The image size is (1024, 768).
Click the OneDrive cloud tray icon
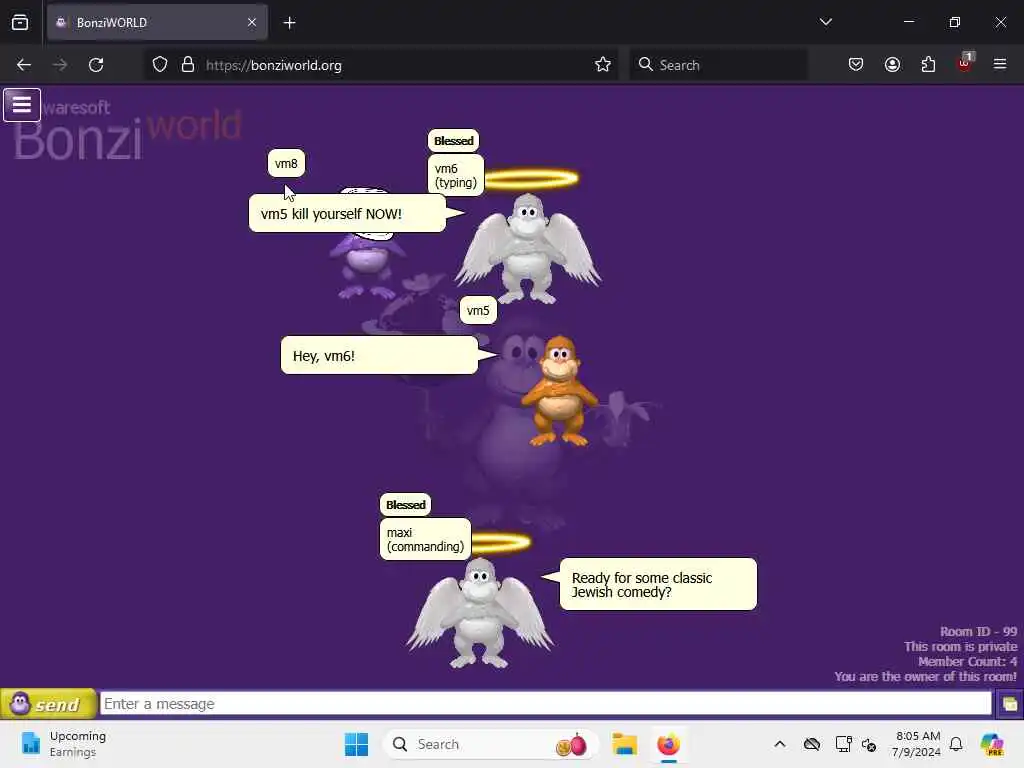click(812, 744)
